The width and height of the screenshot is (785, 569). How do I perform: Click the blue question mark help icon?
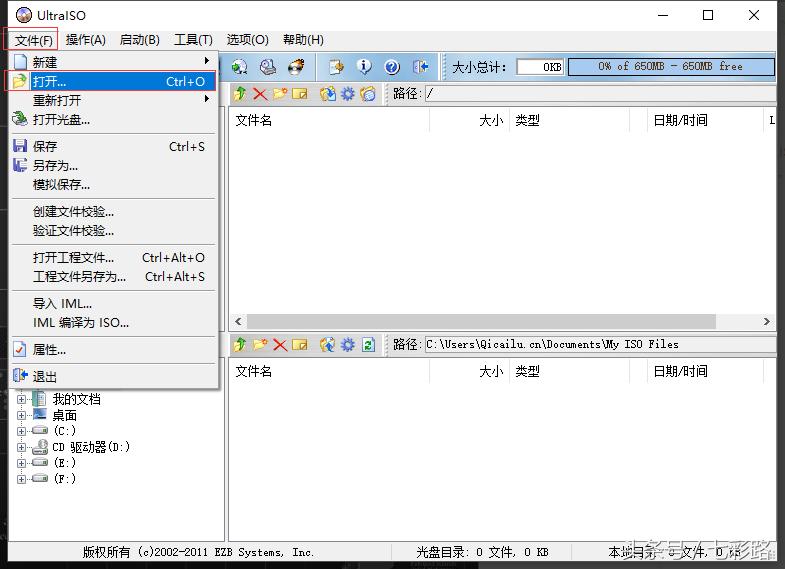click(392, 67)
